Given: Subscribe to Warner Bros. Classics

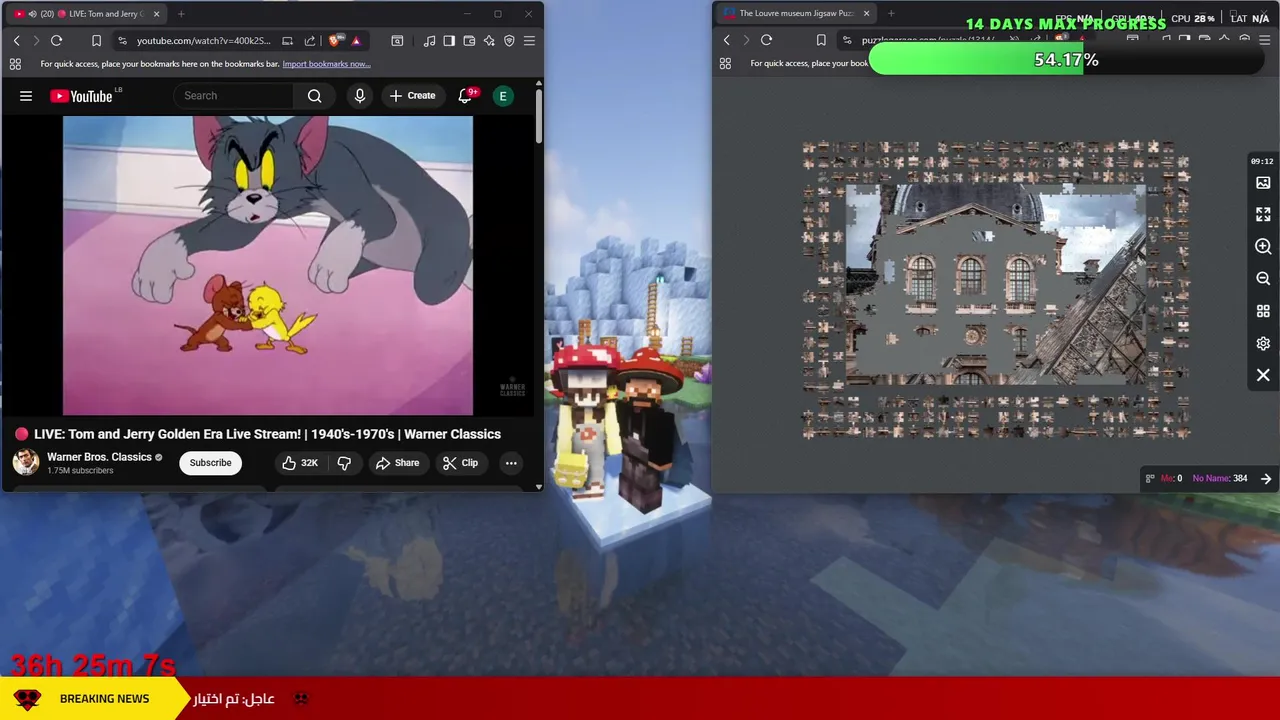Looking at the screenshot, I should click(210, 463).
